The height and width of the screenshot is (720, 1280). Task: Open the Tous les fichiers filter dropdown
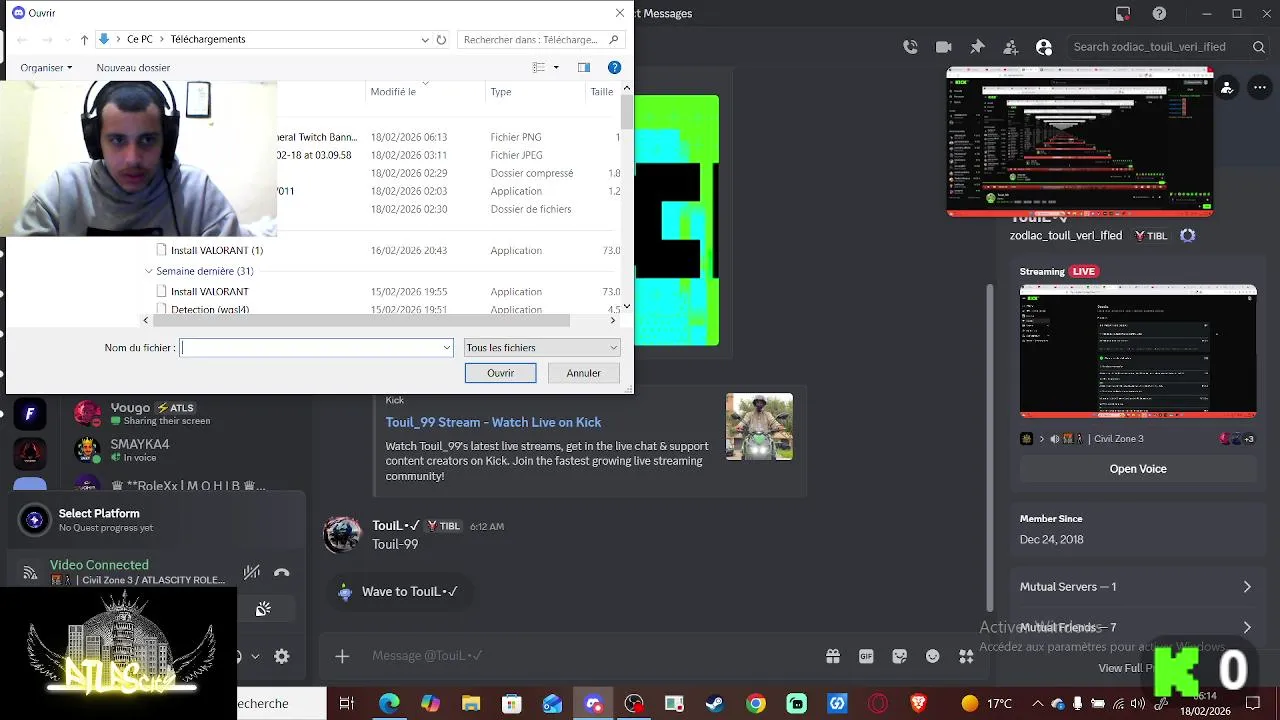point(542,347)
